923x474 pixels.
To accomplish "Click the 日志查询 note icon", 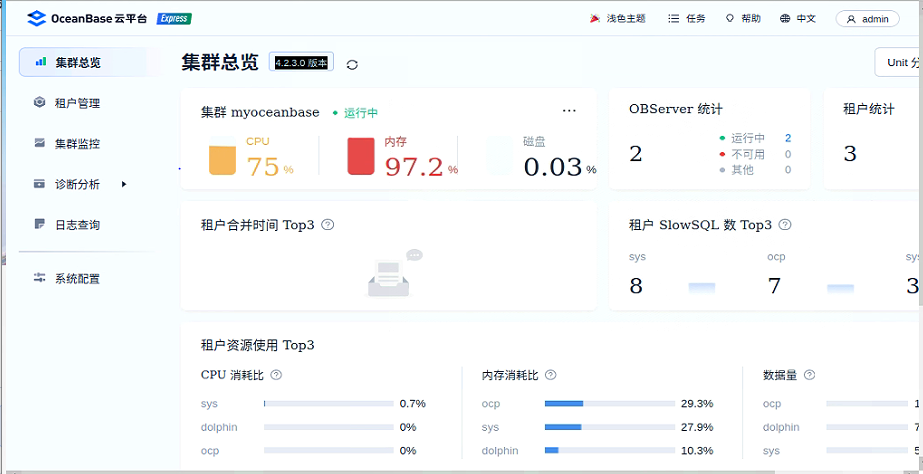I will (x=39, y=224).
